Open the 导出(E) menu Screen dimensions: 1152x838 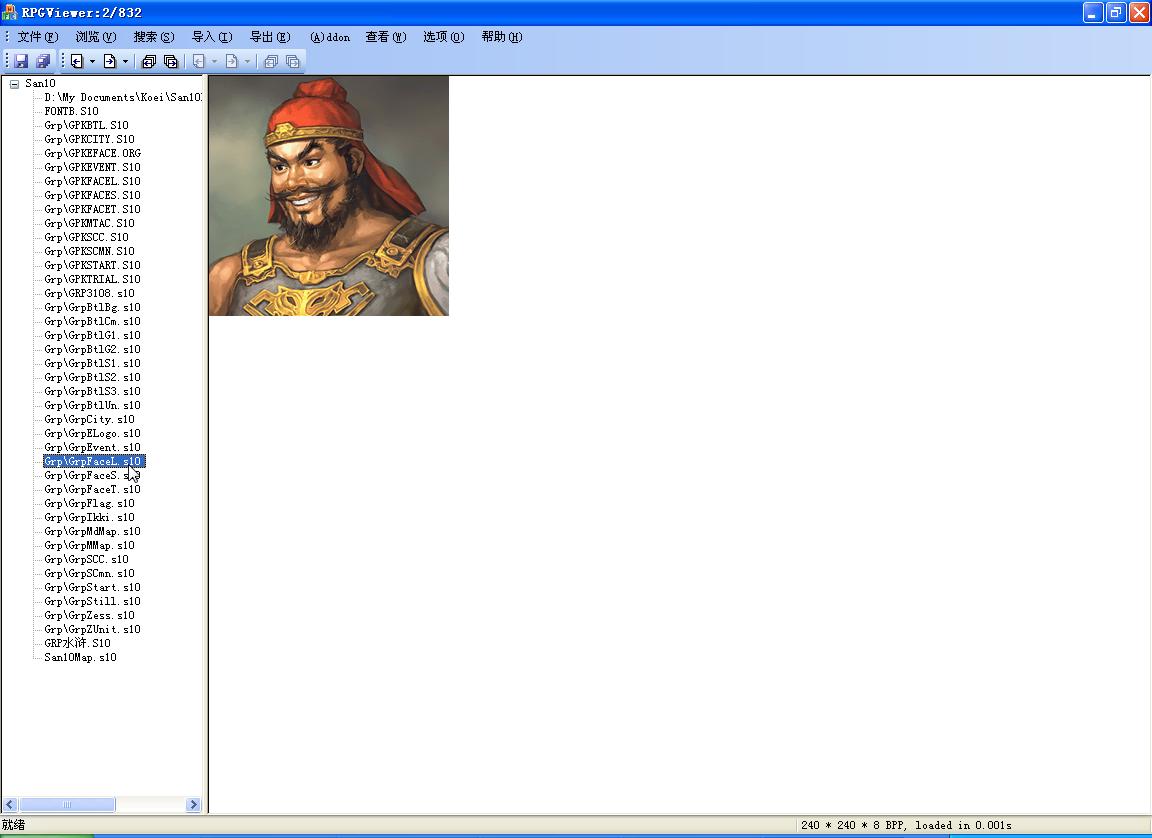pos(269,37)
